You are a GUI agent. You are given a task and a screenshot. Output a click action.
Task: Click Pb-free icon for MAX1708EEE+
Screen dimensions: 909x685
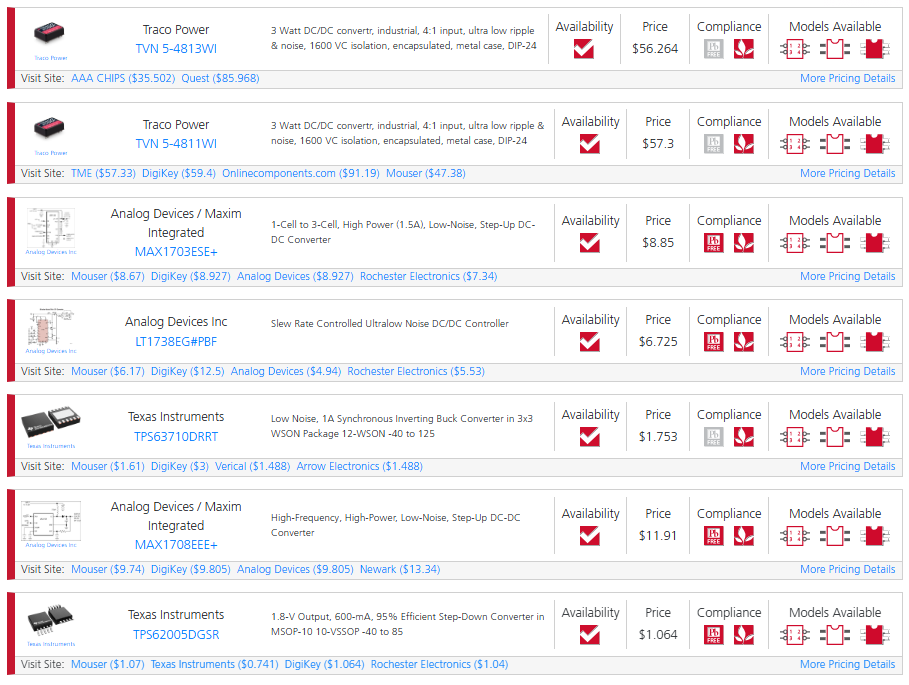tap(714, 536)
